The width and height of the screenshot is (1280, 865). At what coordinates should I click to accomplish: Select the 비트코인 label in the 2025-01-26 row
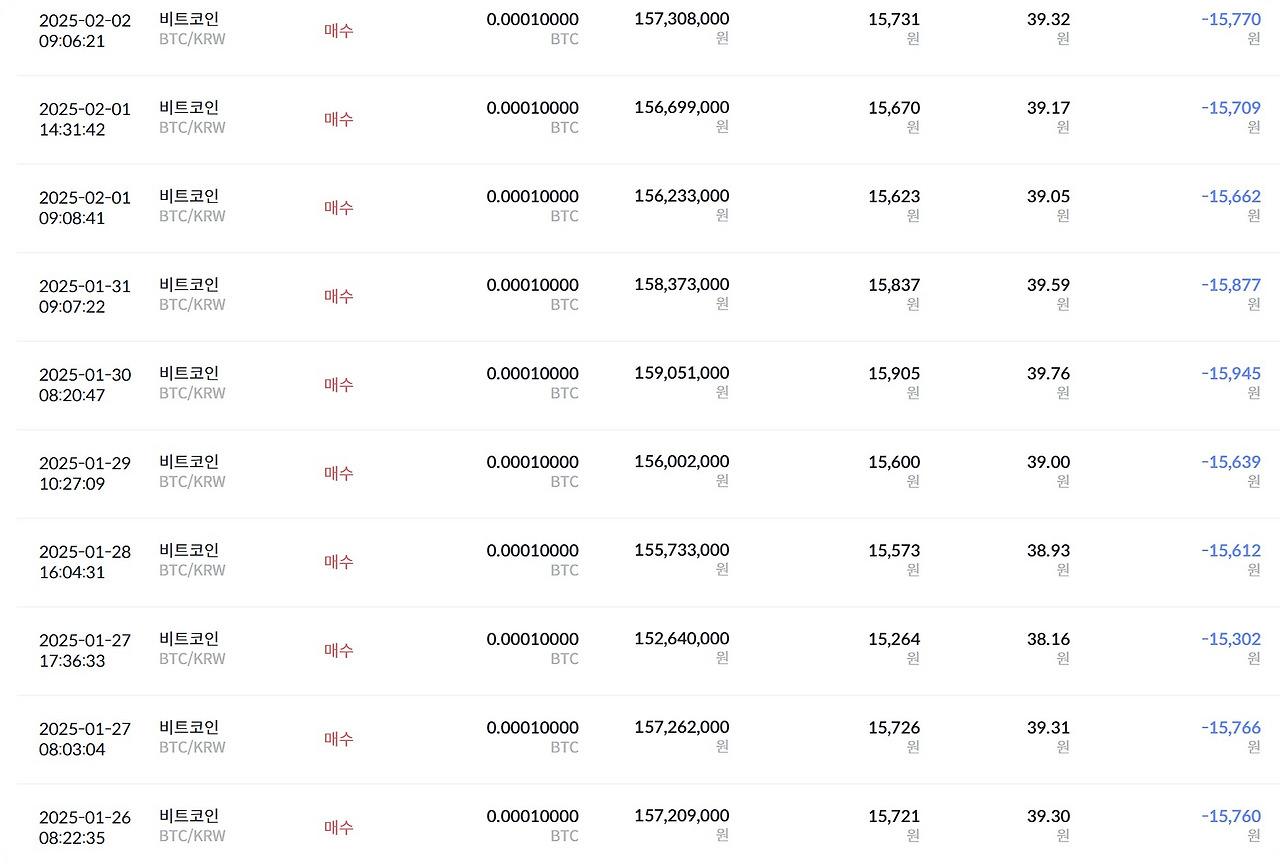[189, 815]
